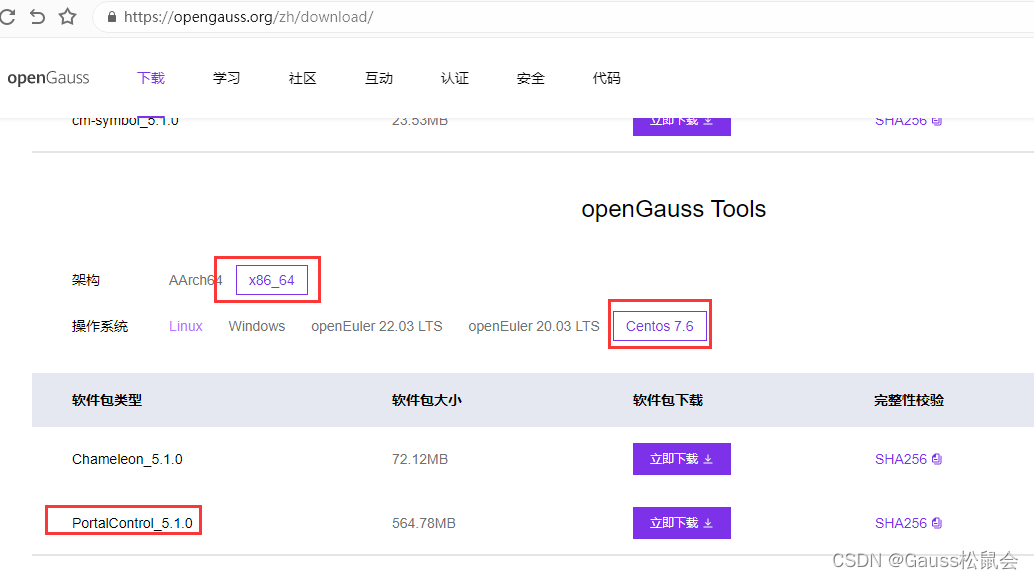This screenshot has width=1034, height=579.
Task: Open the 社区 menu item
Action: [303, 78]
